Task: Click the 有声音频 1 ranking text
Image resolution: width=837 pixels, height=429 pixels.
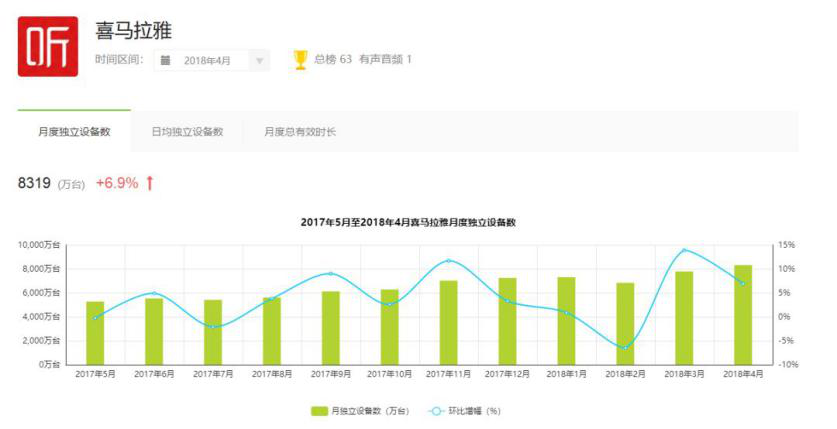Action: coord(385,59)
